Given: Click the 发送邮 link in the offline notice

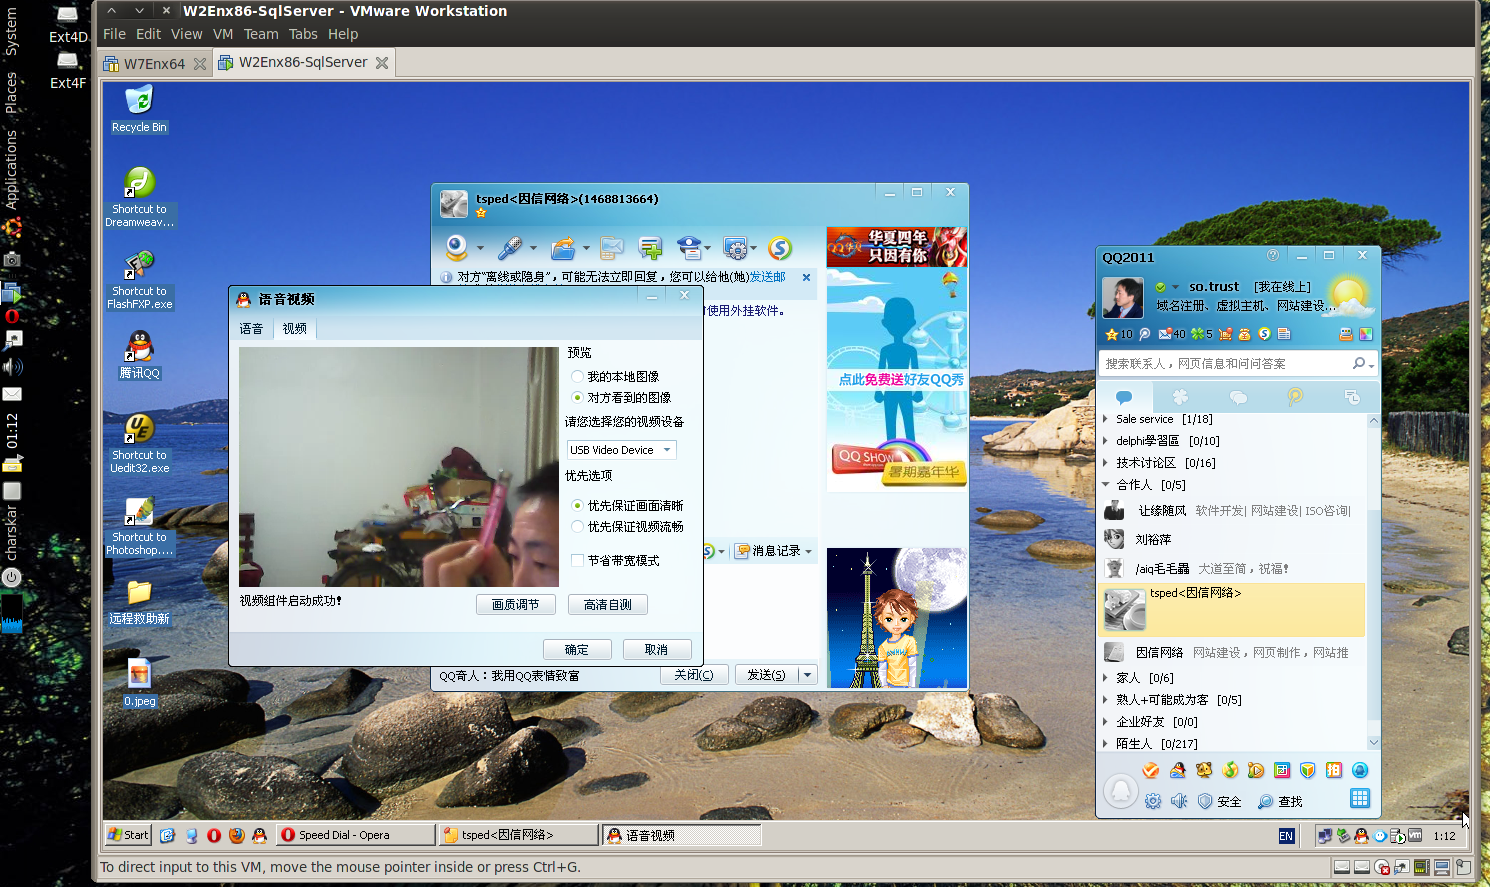Looking at the screenshot, I should [x=768, y=277].
